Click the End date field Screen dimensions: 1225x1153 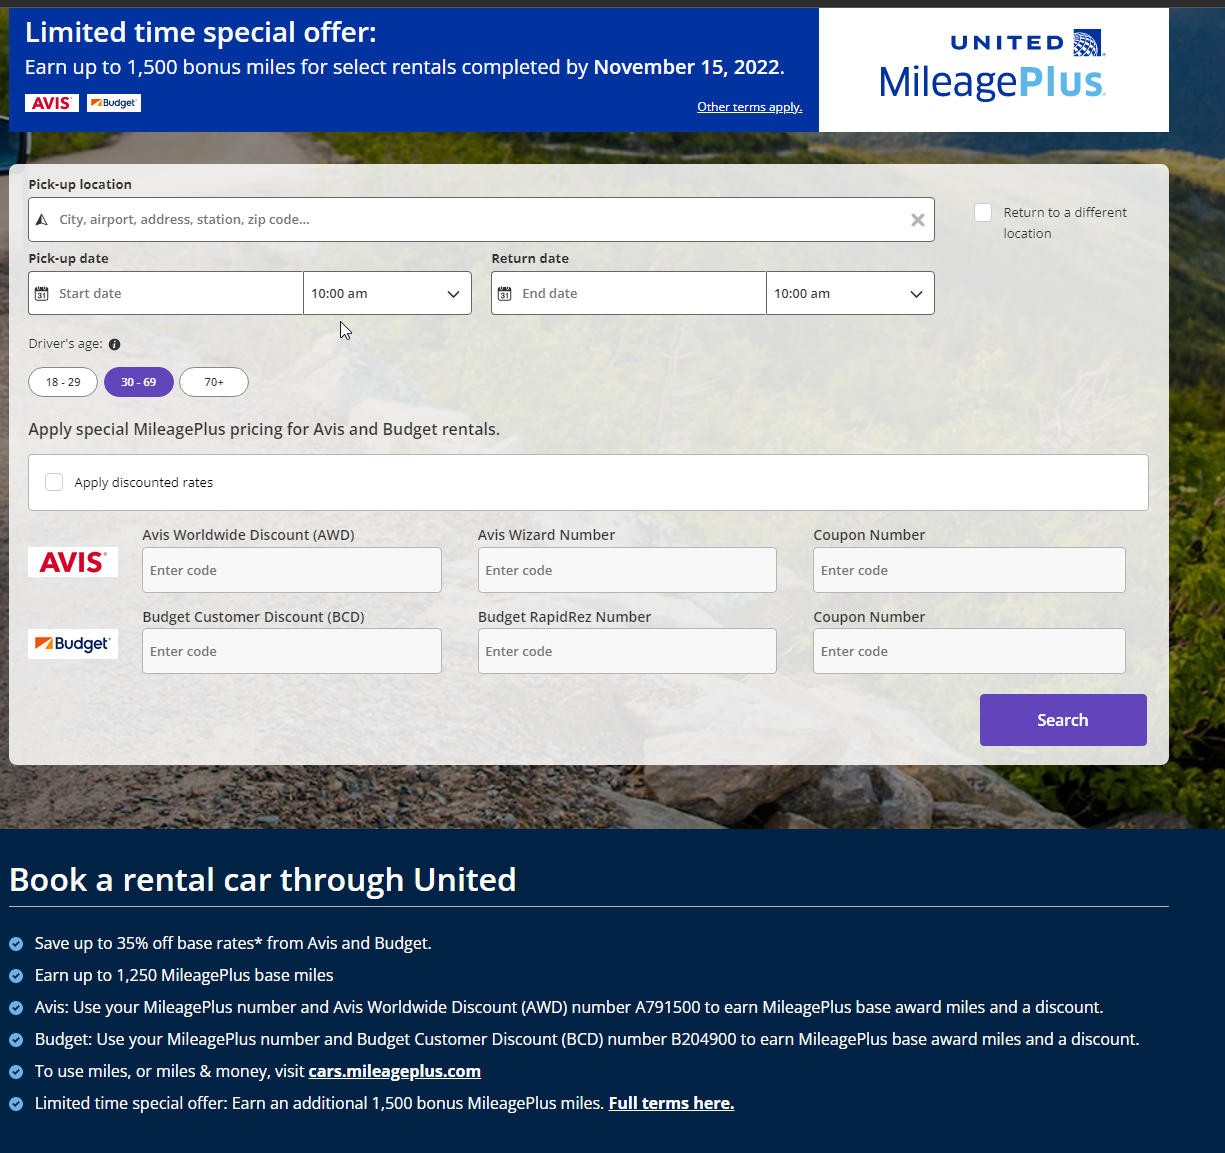click(629, 293)
